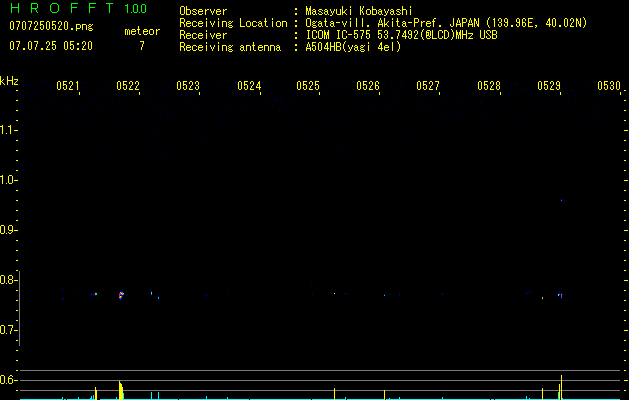Click the meteor label
629x400 pixels.
coord(142,31)
